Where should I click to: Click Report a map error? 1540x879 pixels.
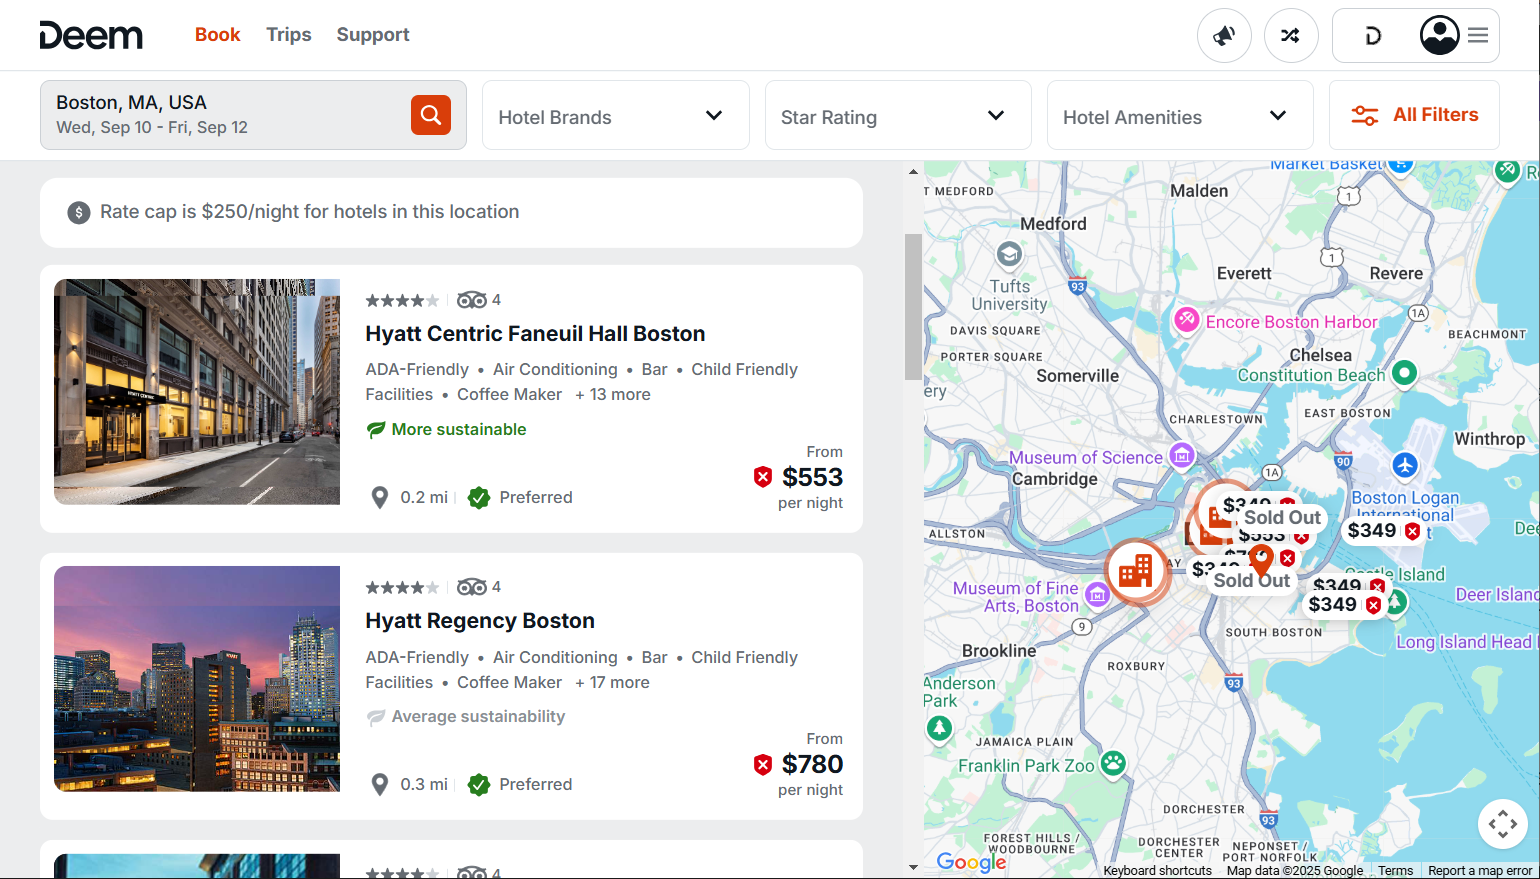coord(1480,871)
